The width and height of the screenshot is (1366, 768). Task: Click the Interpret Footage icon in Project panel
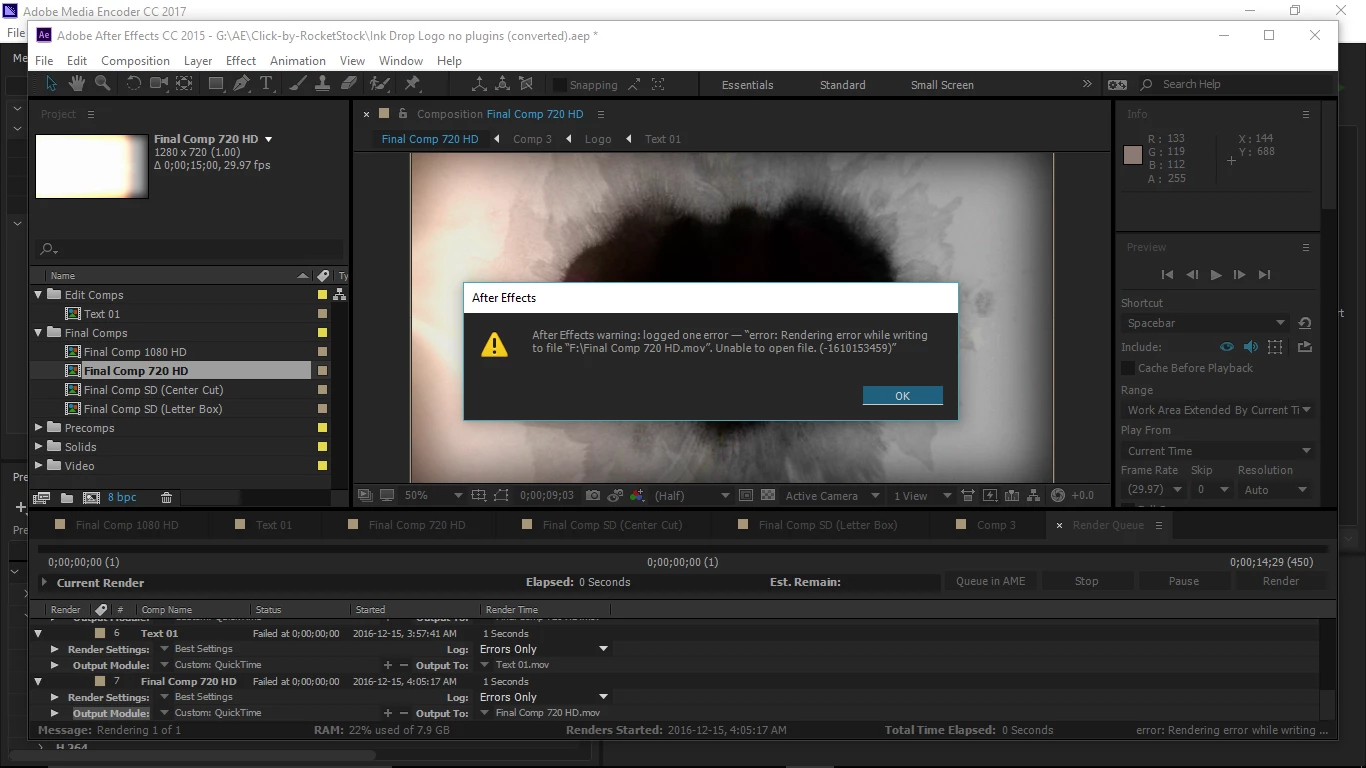(x=42, y=497)
